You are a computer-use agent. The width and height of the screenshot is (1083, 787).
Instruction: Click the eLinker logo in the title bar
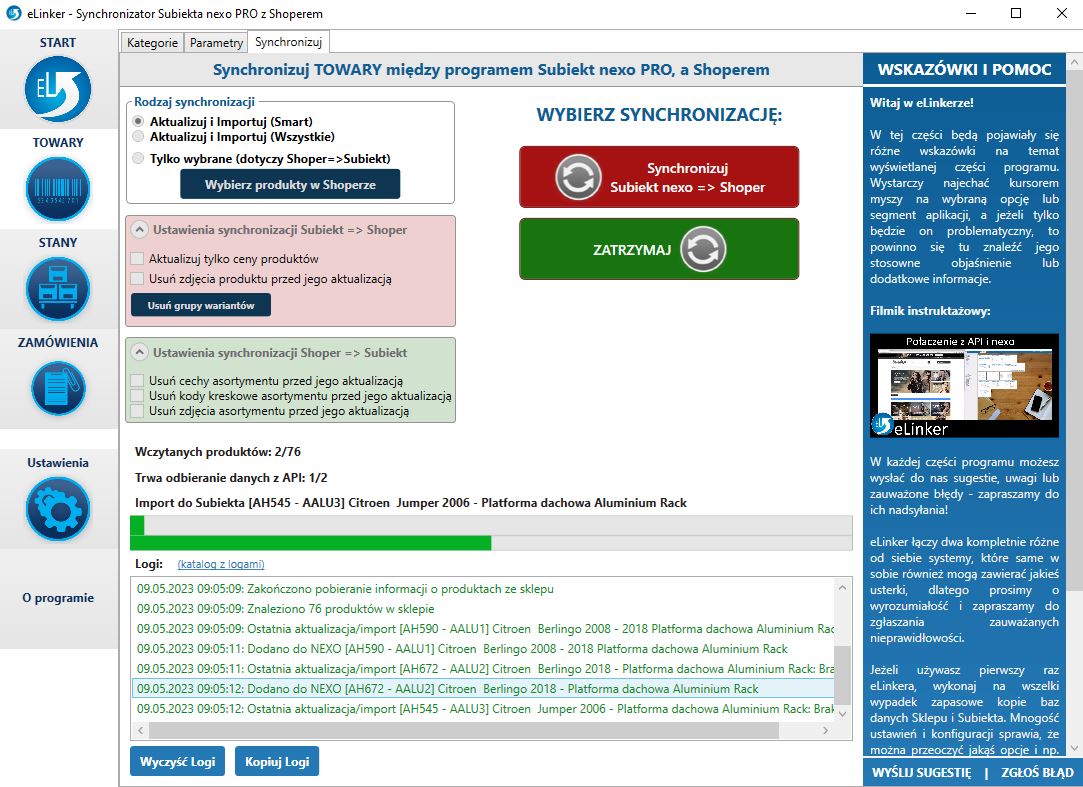point(13,14)
